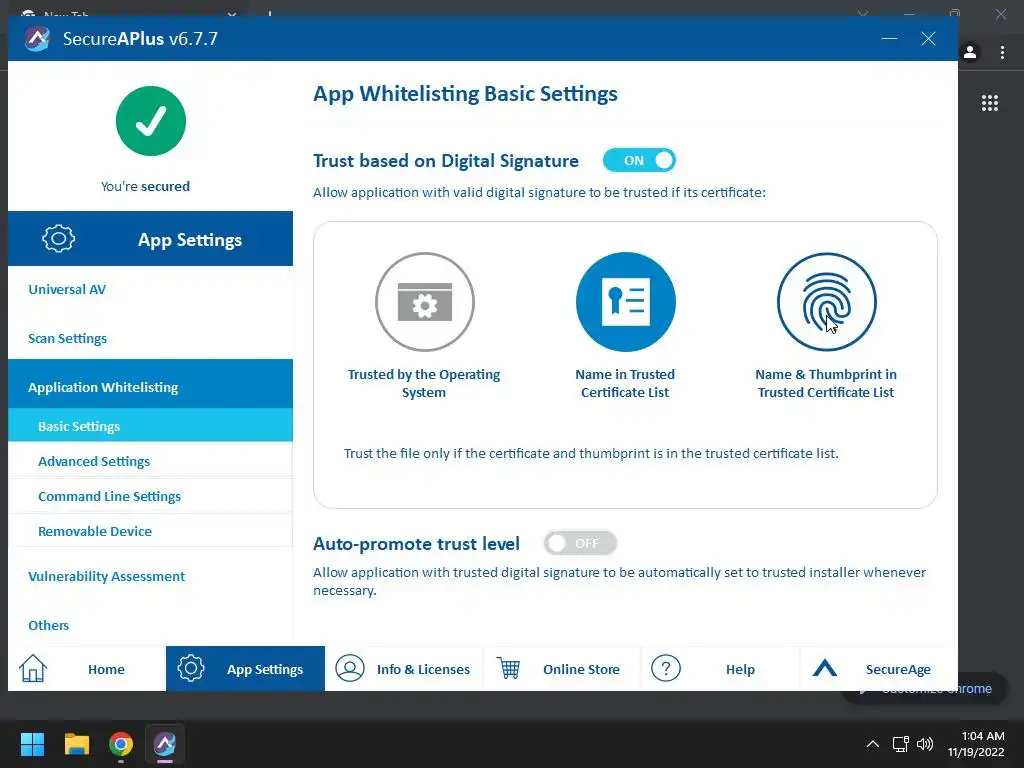Click 'App Whitelisting Basic Settings' heading
Viewport: 1024px width, 768px height.
click(465, 94)
